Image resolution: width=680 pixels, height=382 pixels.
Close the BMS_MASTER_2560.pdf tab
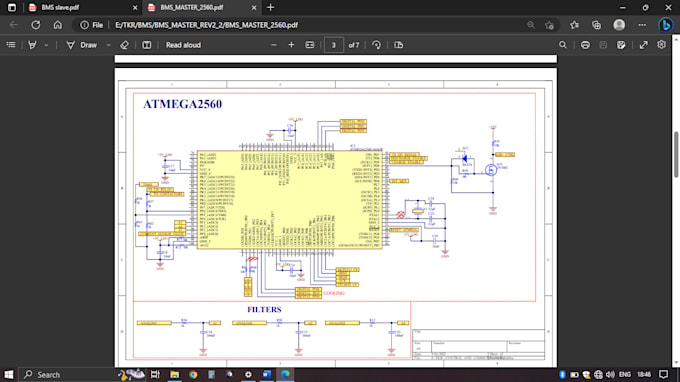(254, 7)
